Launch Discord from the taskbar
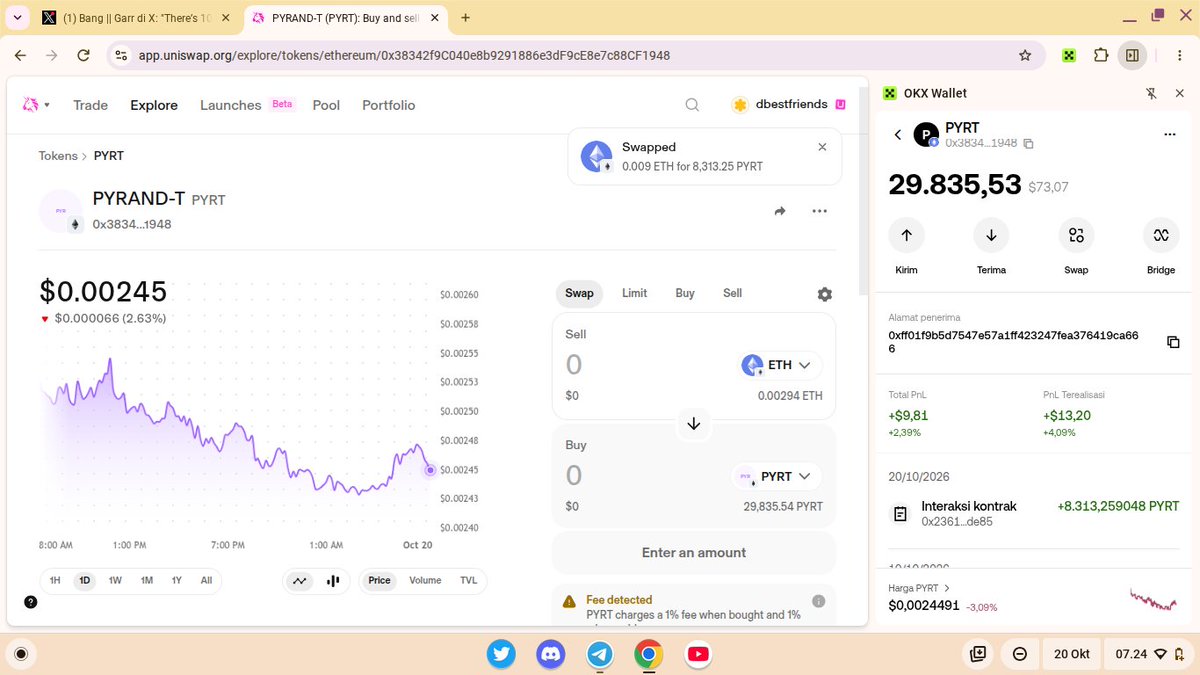This screenshot has height=675, width=1200. click(x=551, y=654)
